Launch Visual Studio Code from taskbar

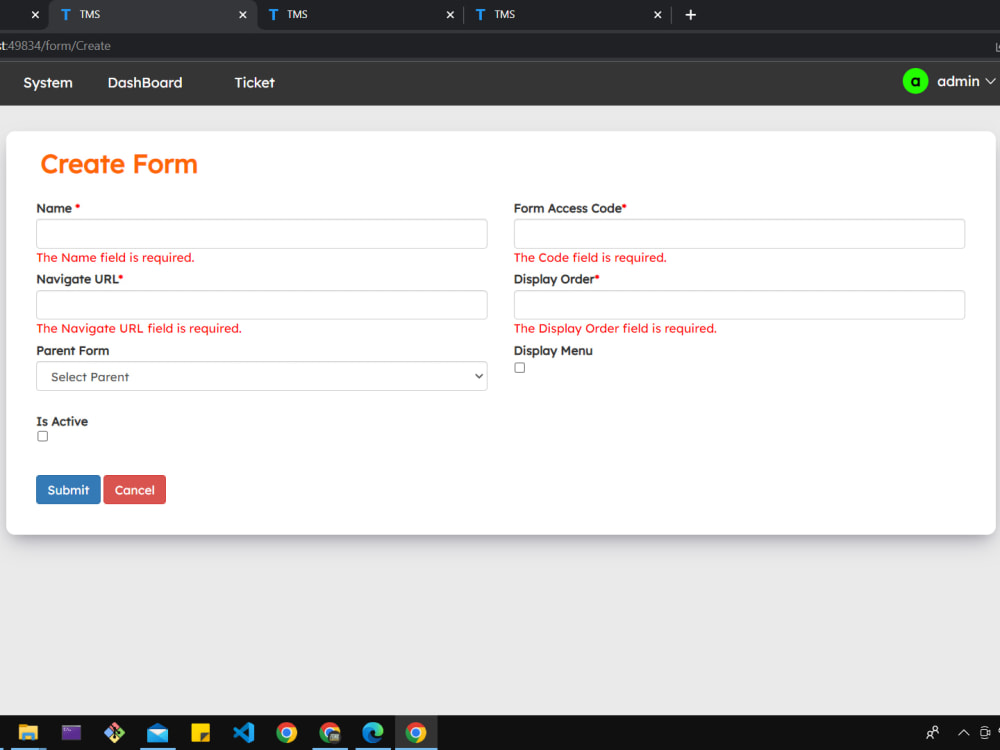(244, 732)
